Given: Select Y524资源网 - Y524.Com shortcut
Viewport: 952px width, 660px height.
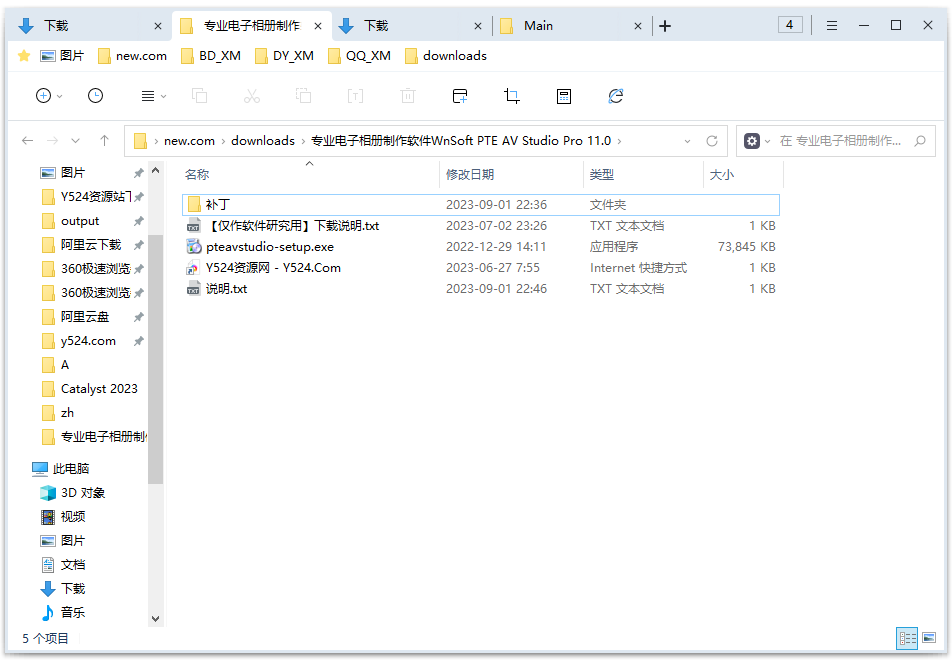Looking at the screenshot, I should pyautogui.click(x=481, y=268).
